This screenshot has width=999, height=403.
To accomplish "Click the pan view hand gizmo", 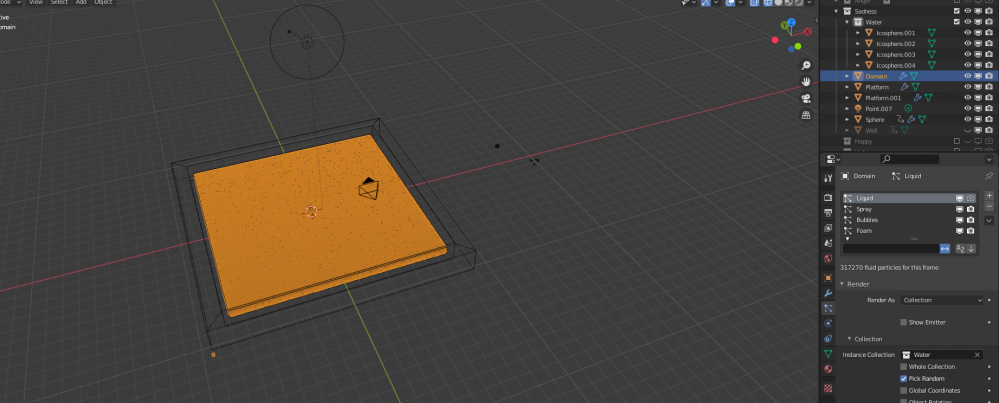I will click(x=806, y=81).
